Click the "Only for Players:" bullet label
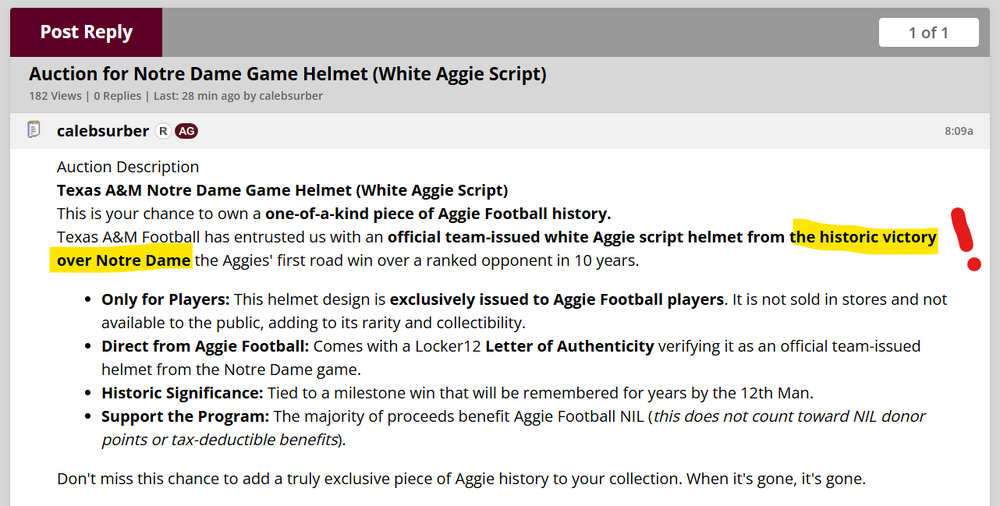Image resolution: width=1000 pixels, height=506 pixels. click(165, 299)
